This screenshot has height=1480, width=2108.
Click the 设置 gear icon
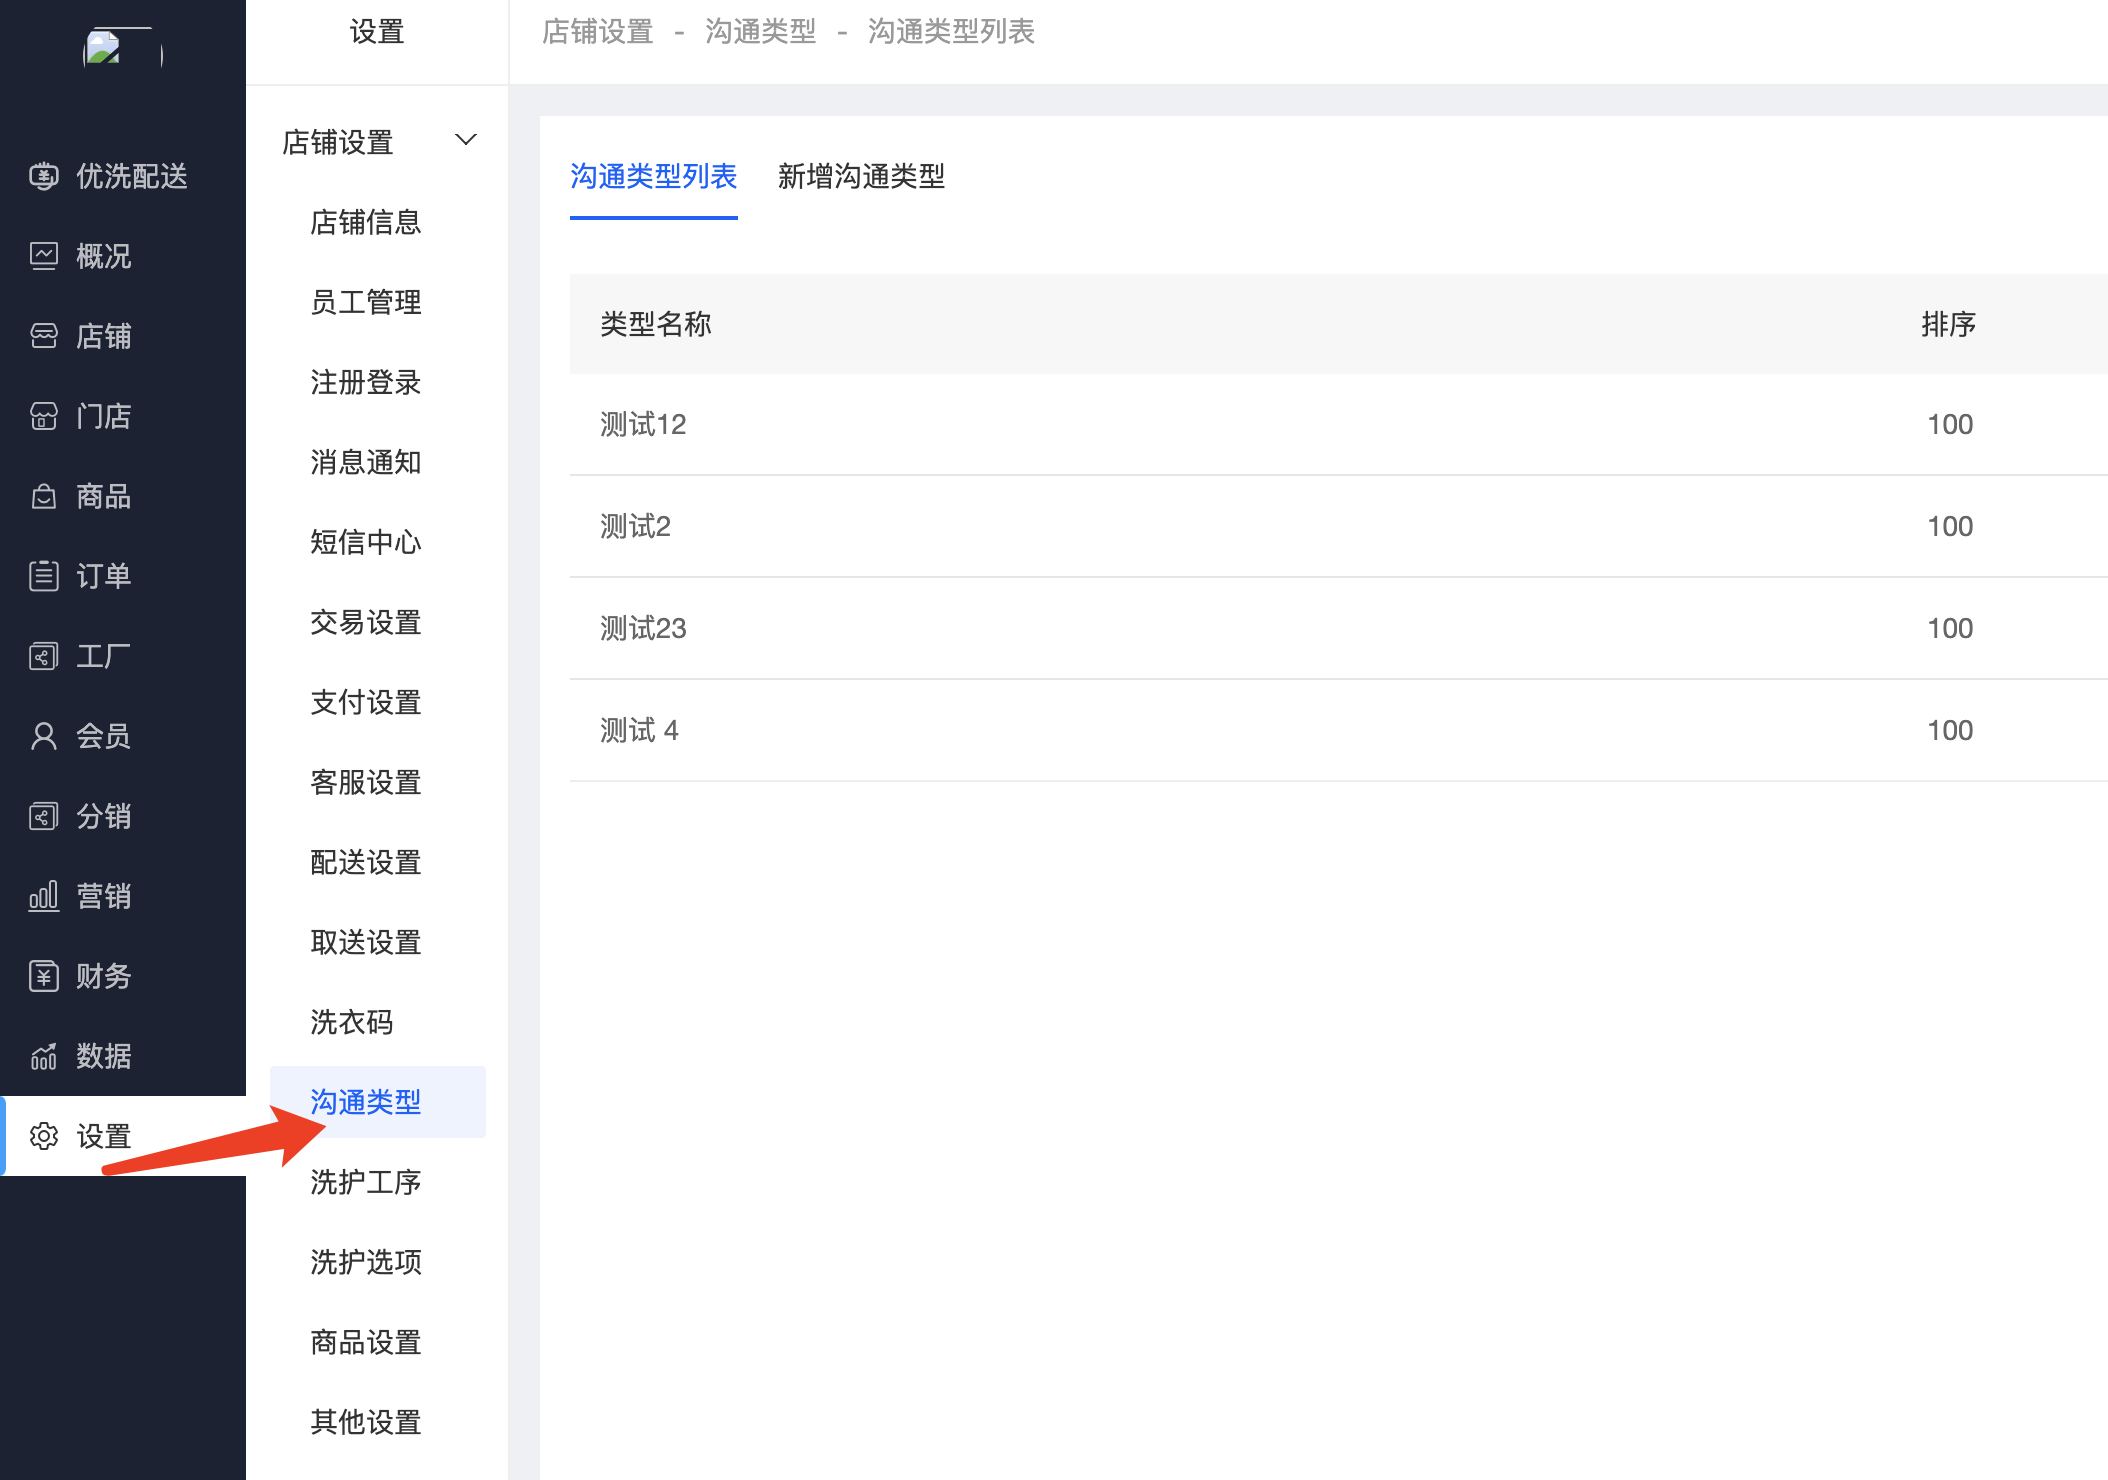(x=43, y=1136)
